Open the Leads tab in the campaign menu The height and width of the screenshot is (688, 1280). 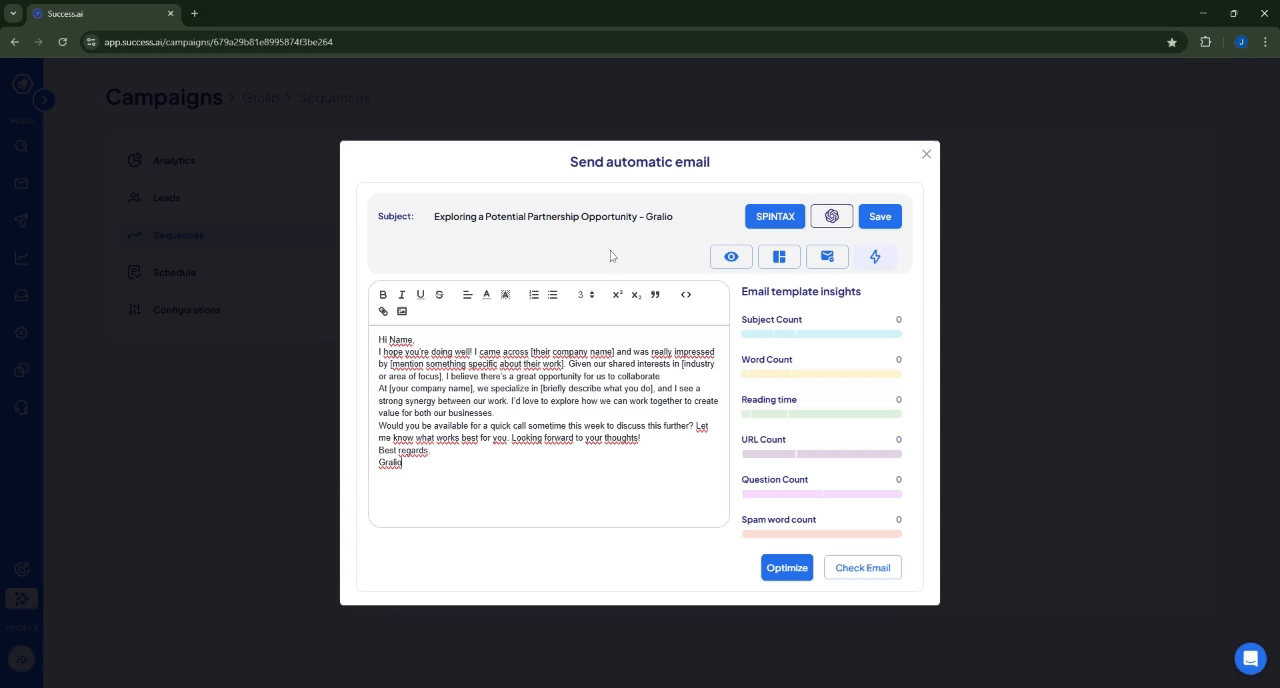tap(167, 198)
